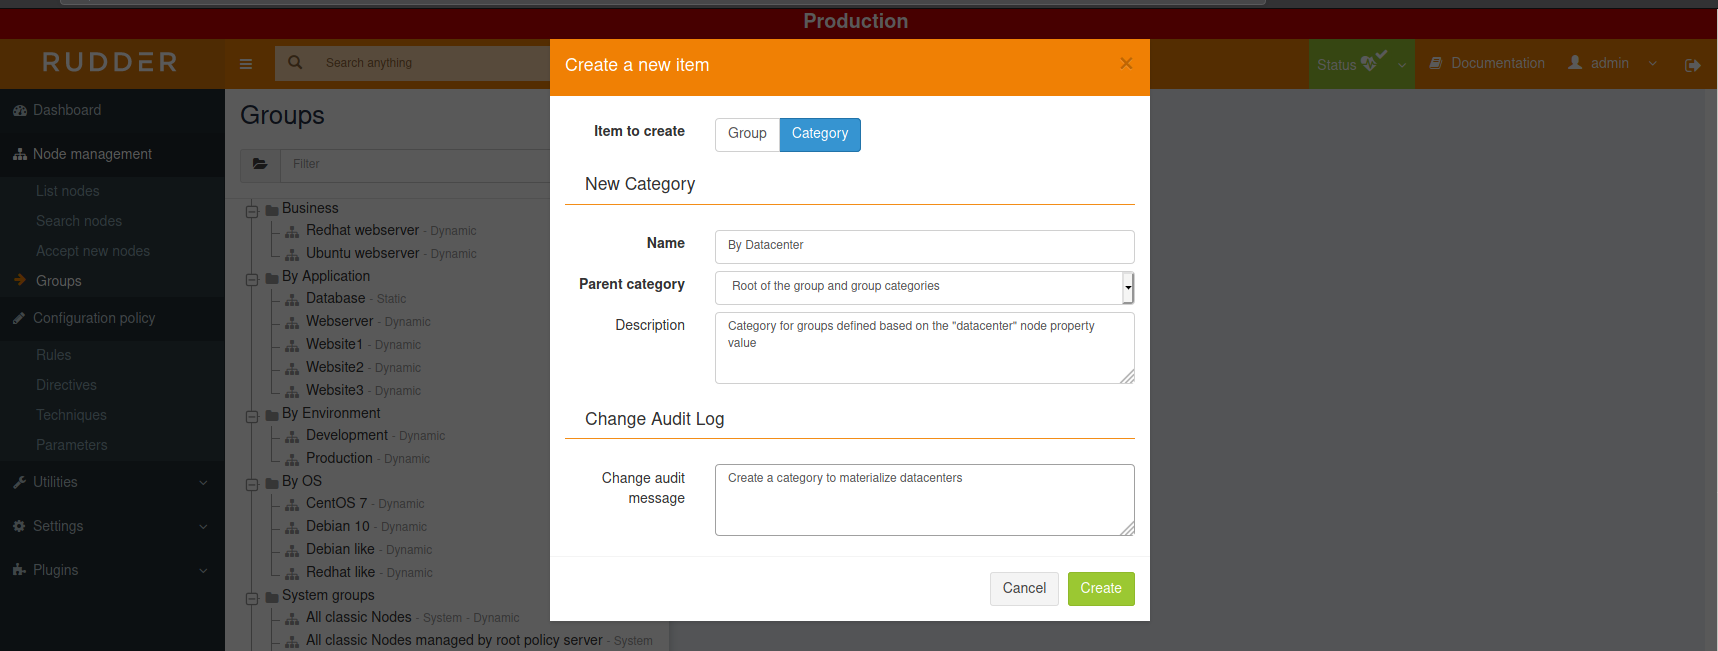Viewport: 1718px width, 651px height.
Task: Click the By OS folder icon
Action: 271,483
